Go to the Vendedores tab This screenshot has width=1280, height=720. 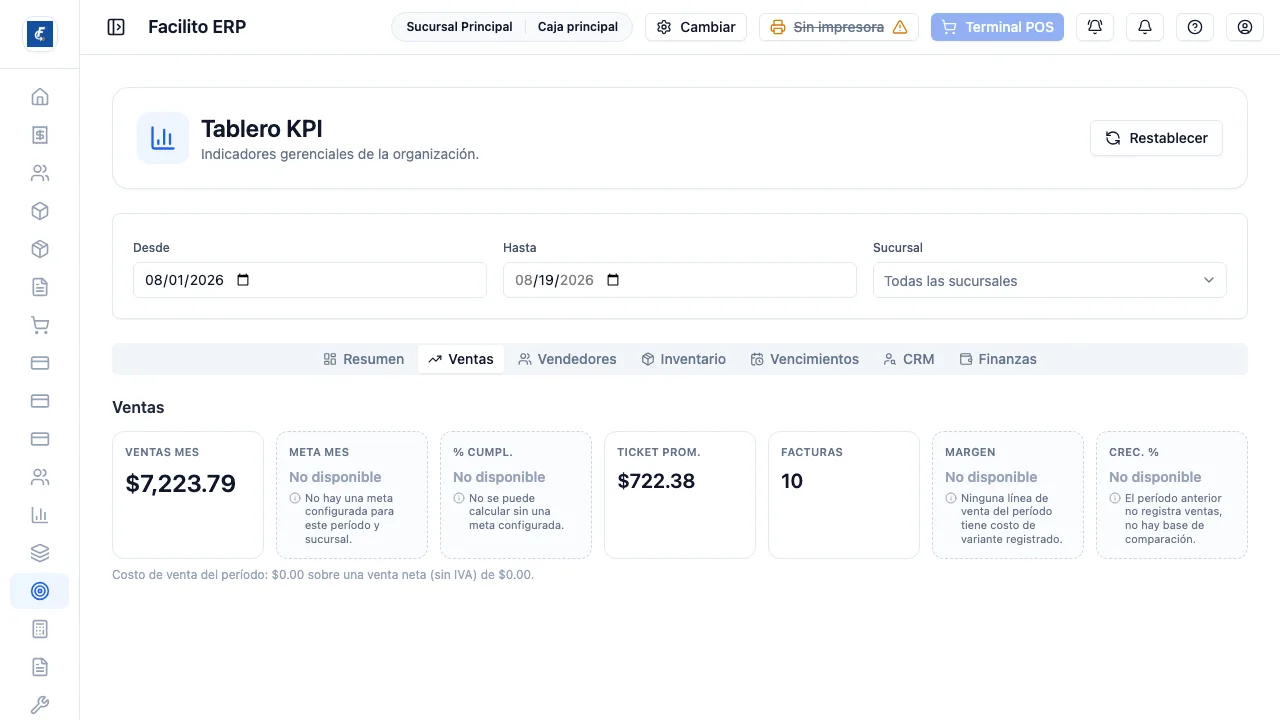pyautogui.click(x=567, y=359)
